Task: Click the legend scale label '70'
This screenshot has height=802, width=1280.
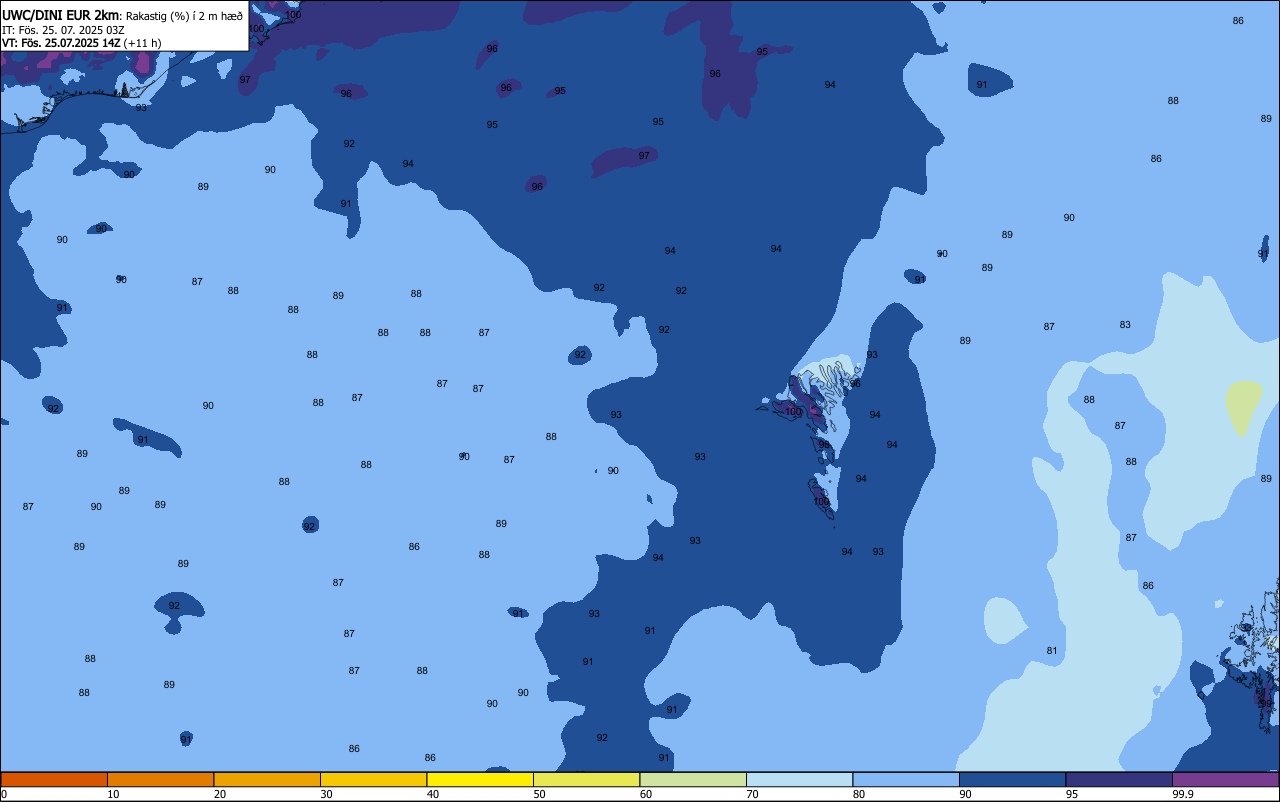Action: click(x=752, y=794)
